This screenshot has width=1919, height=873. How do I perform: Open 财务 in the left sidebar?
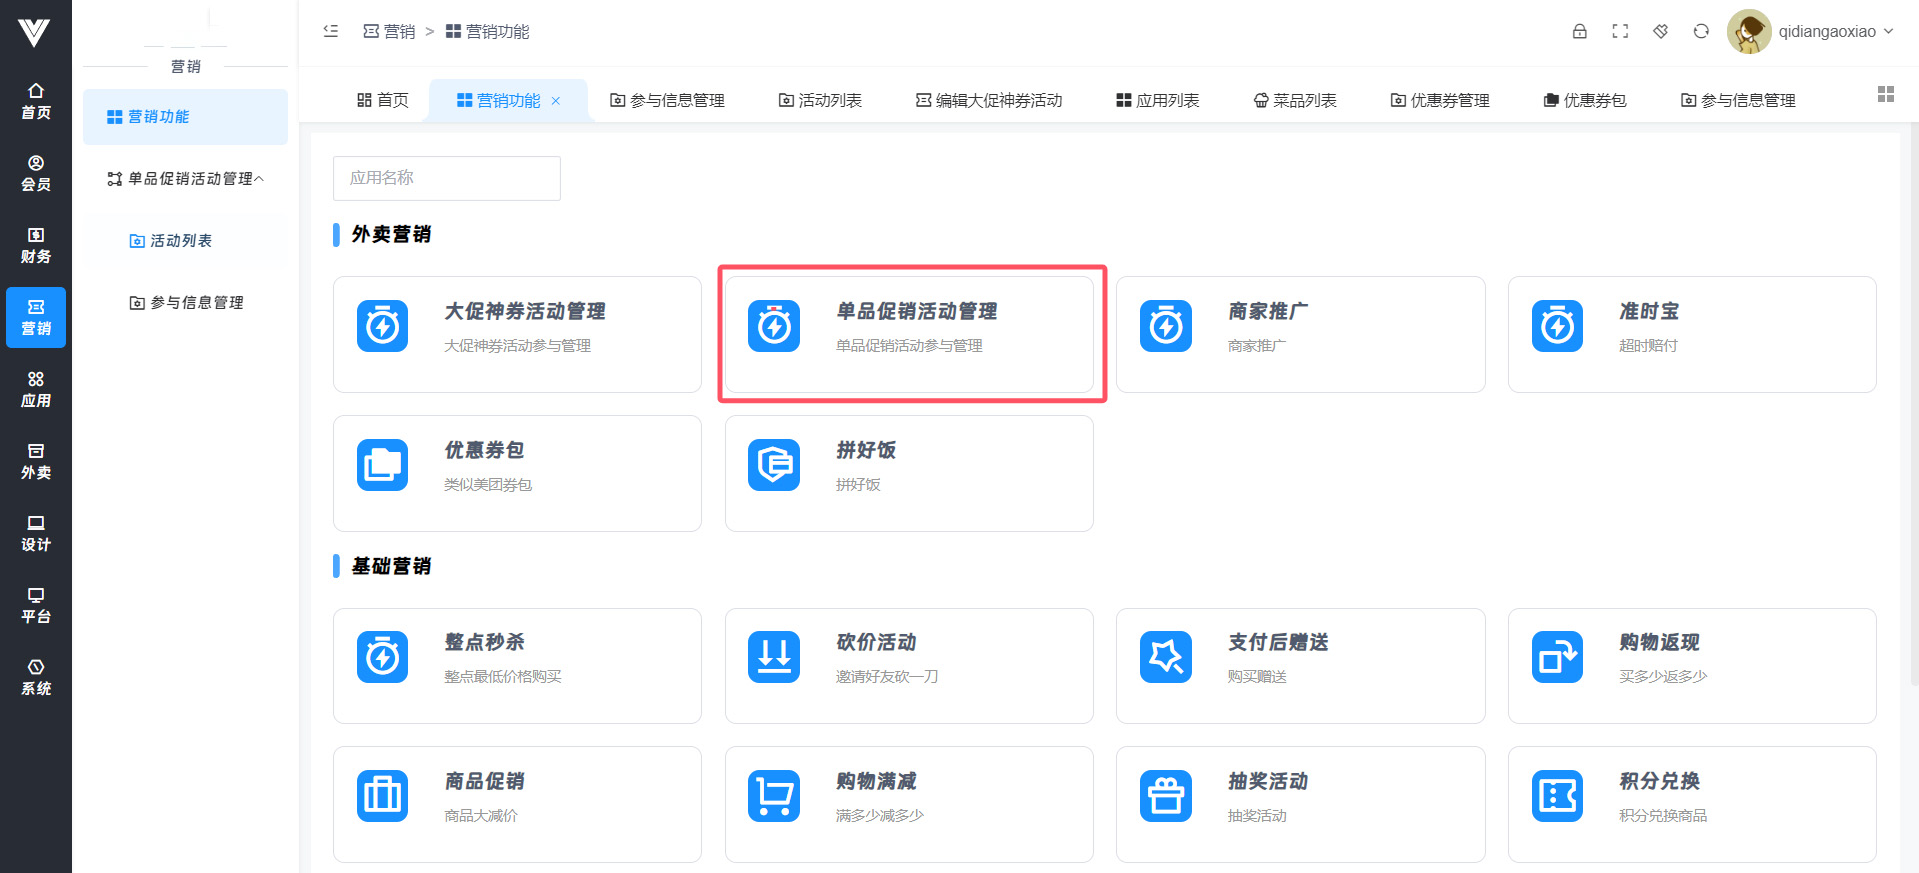pos(36,245)
